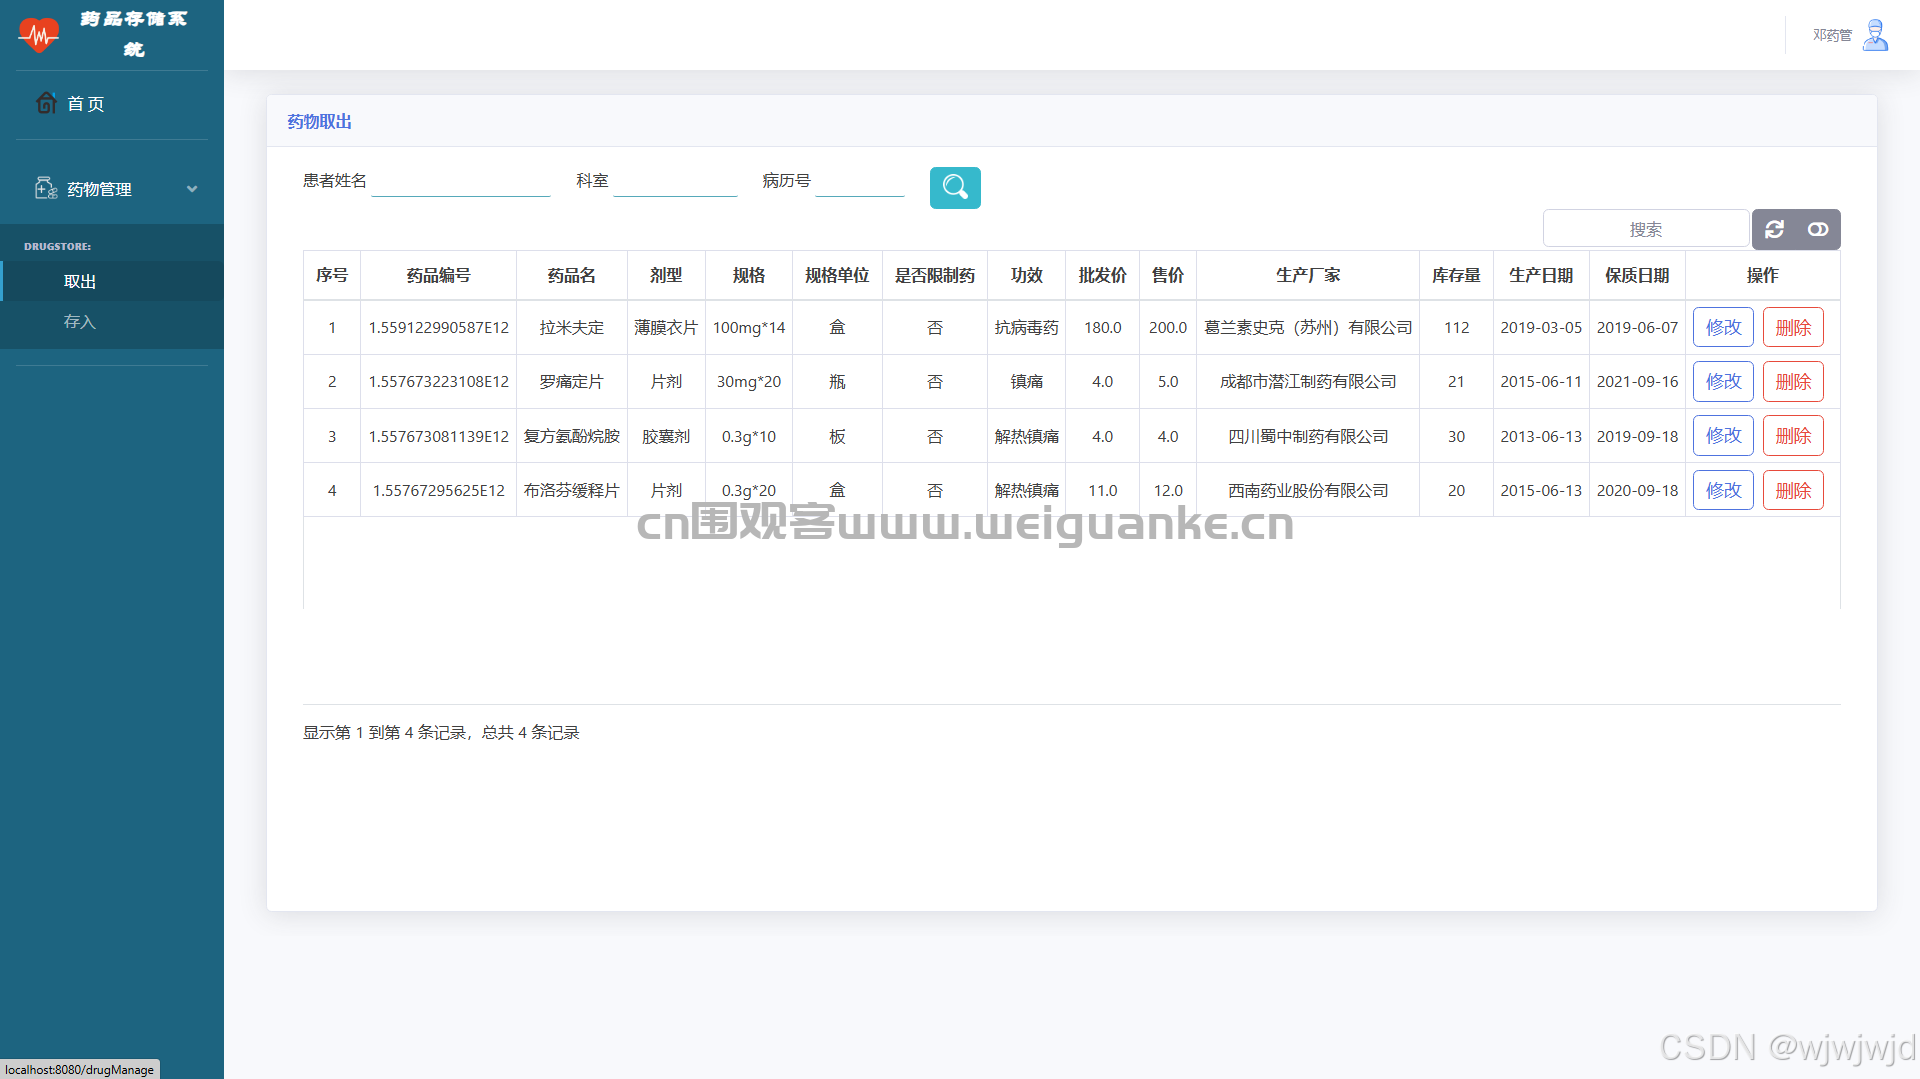Click 删除 for 布洛芬缓释片

click(x=1793, y=490)
